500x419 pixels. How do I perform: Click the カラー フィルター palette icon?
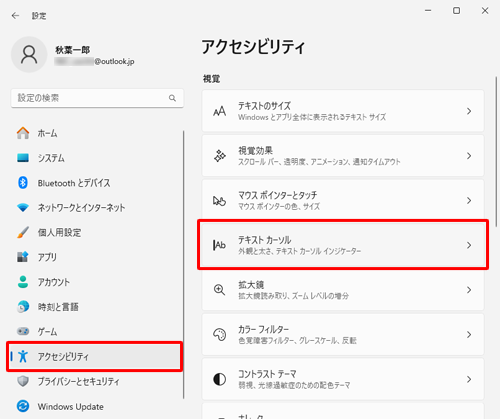pos(219,334)
